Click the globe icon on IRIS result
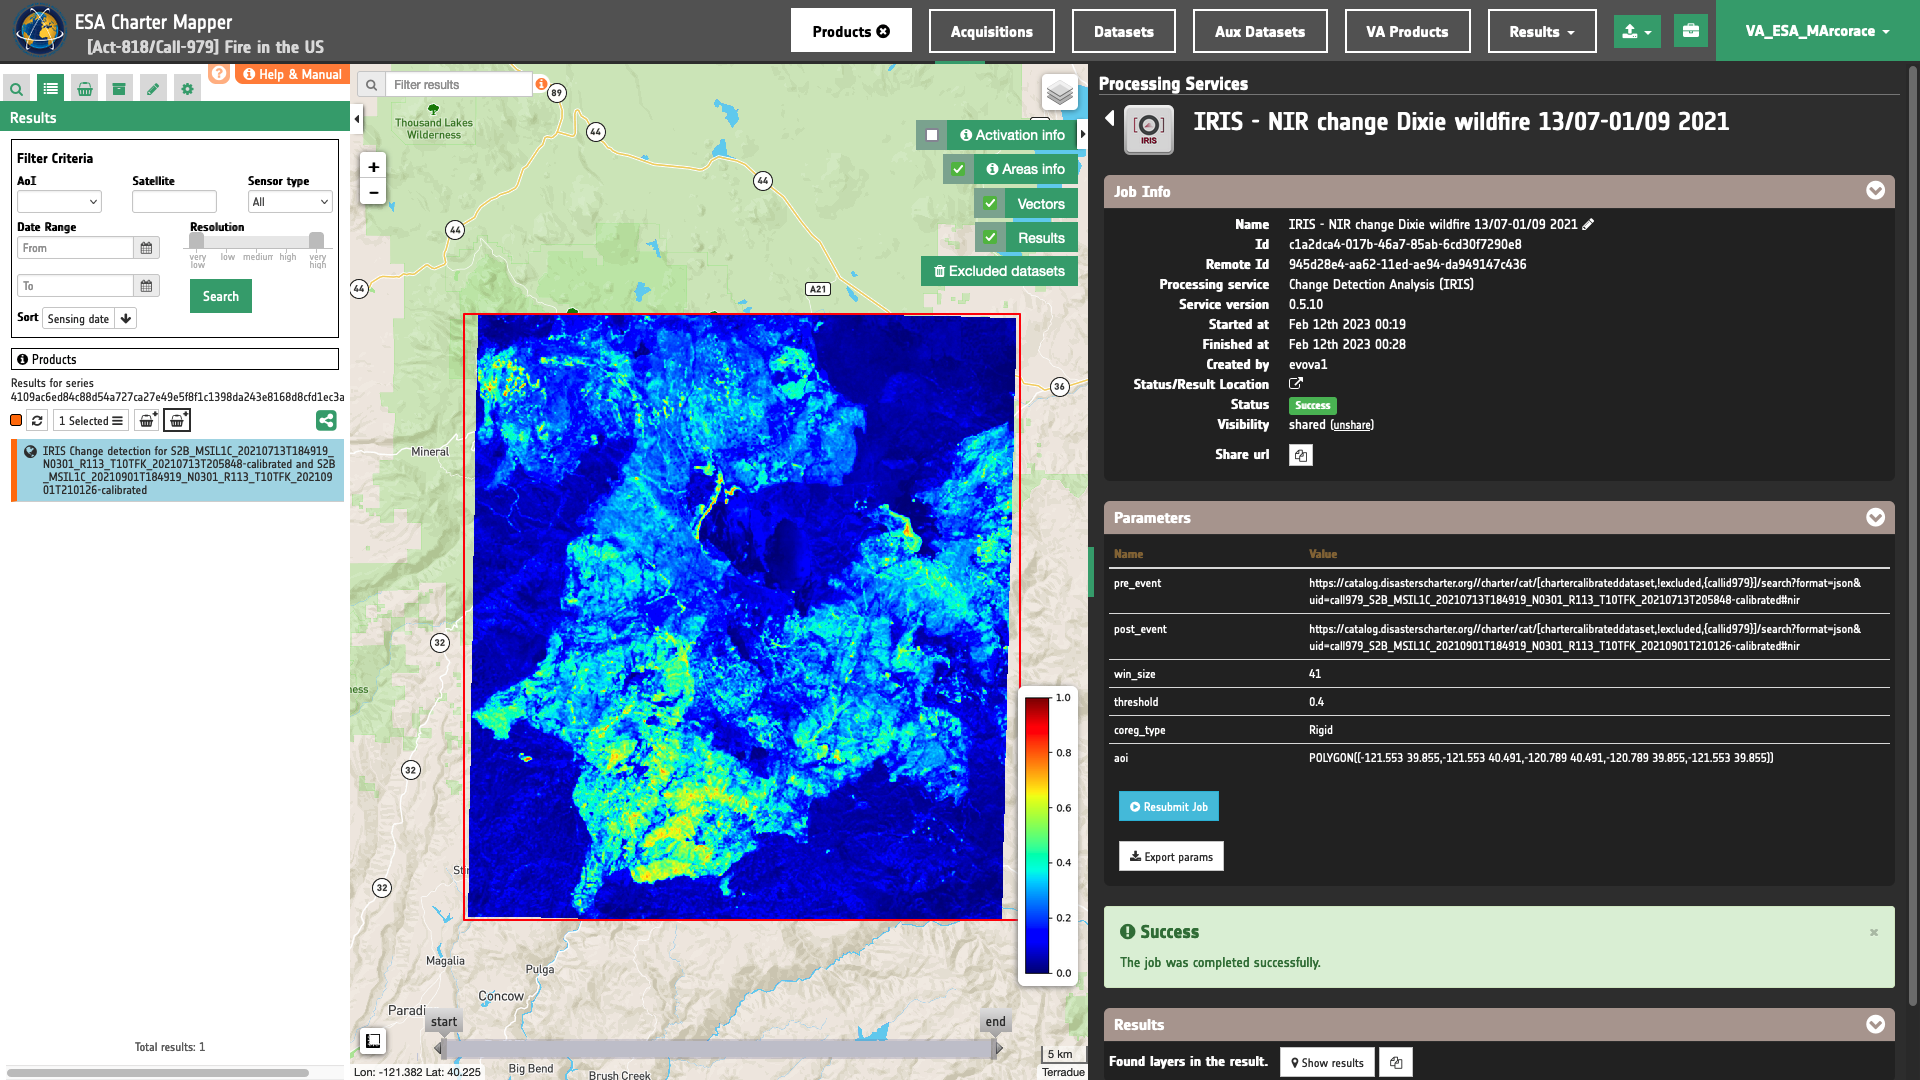Viewport: 1920px width, 1080px height. pyautogui.click(x=31, y=452)
